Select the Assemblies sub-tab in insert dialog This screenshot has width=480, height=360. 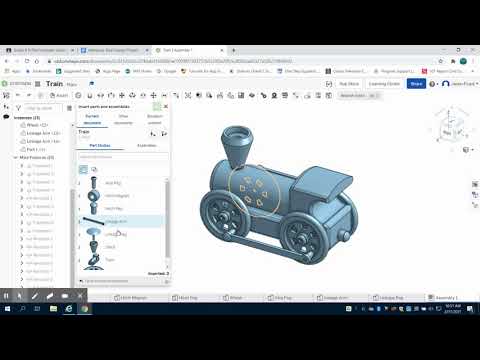tap(147, 146)
